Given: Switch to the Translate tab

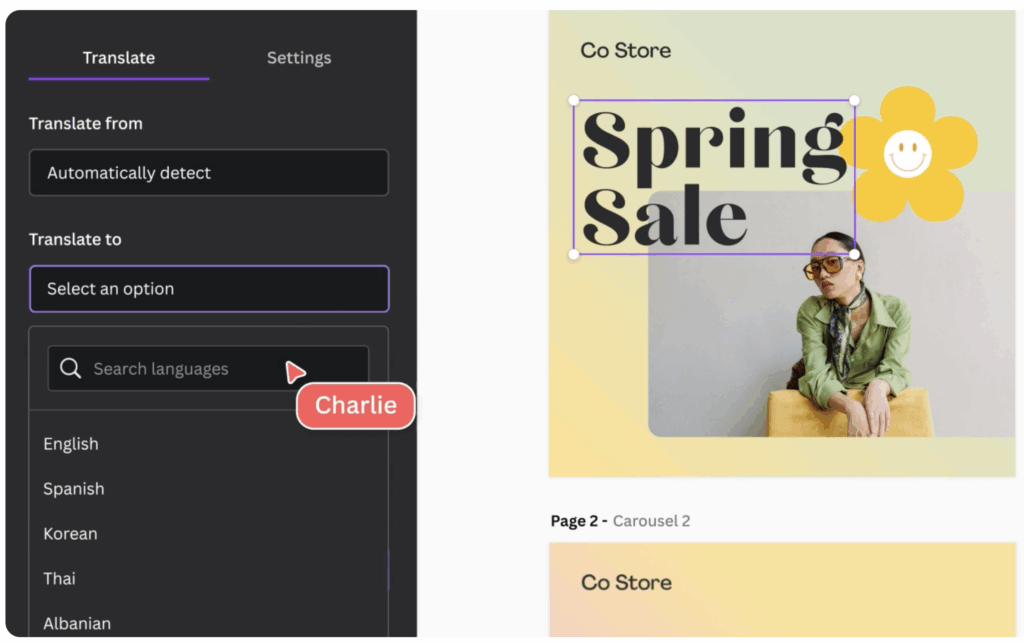Looking at the screenshot, I should pos(119,57).
